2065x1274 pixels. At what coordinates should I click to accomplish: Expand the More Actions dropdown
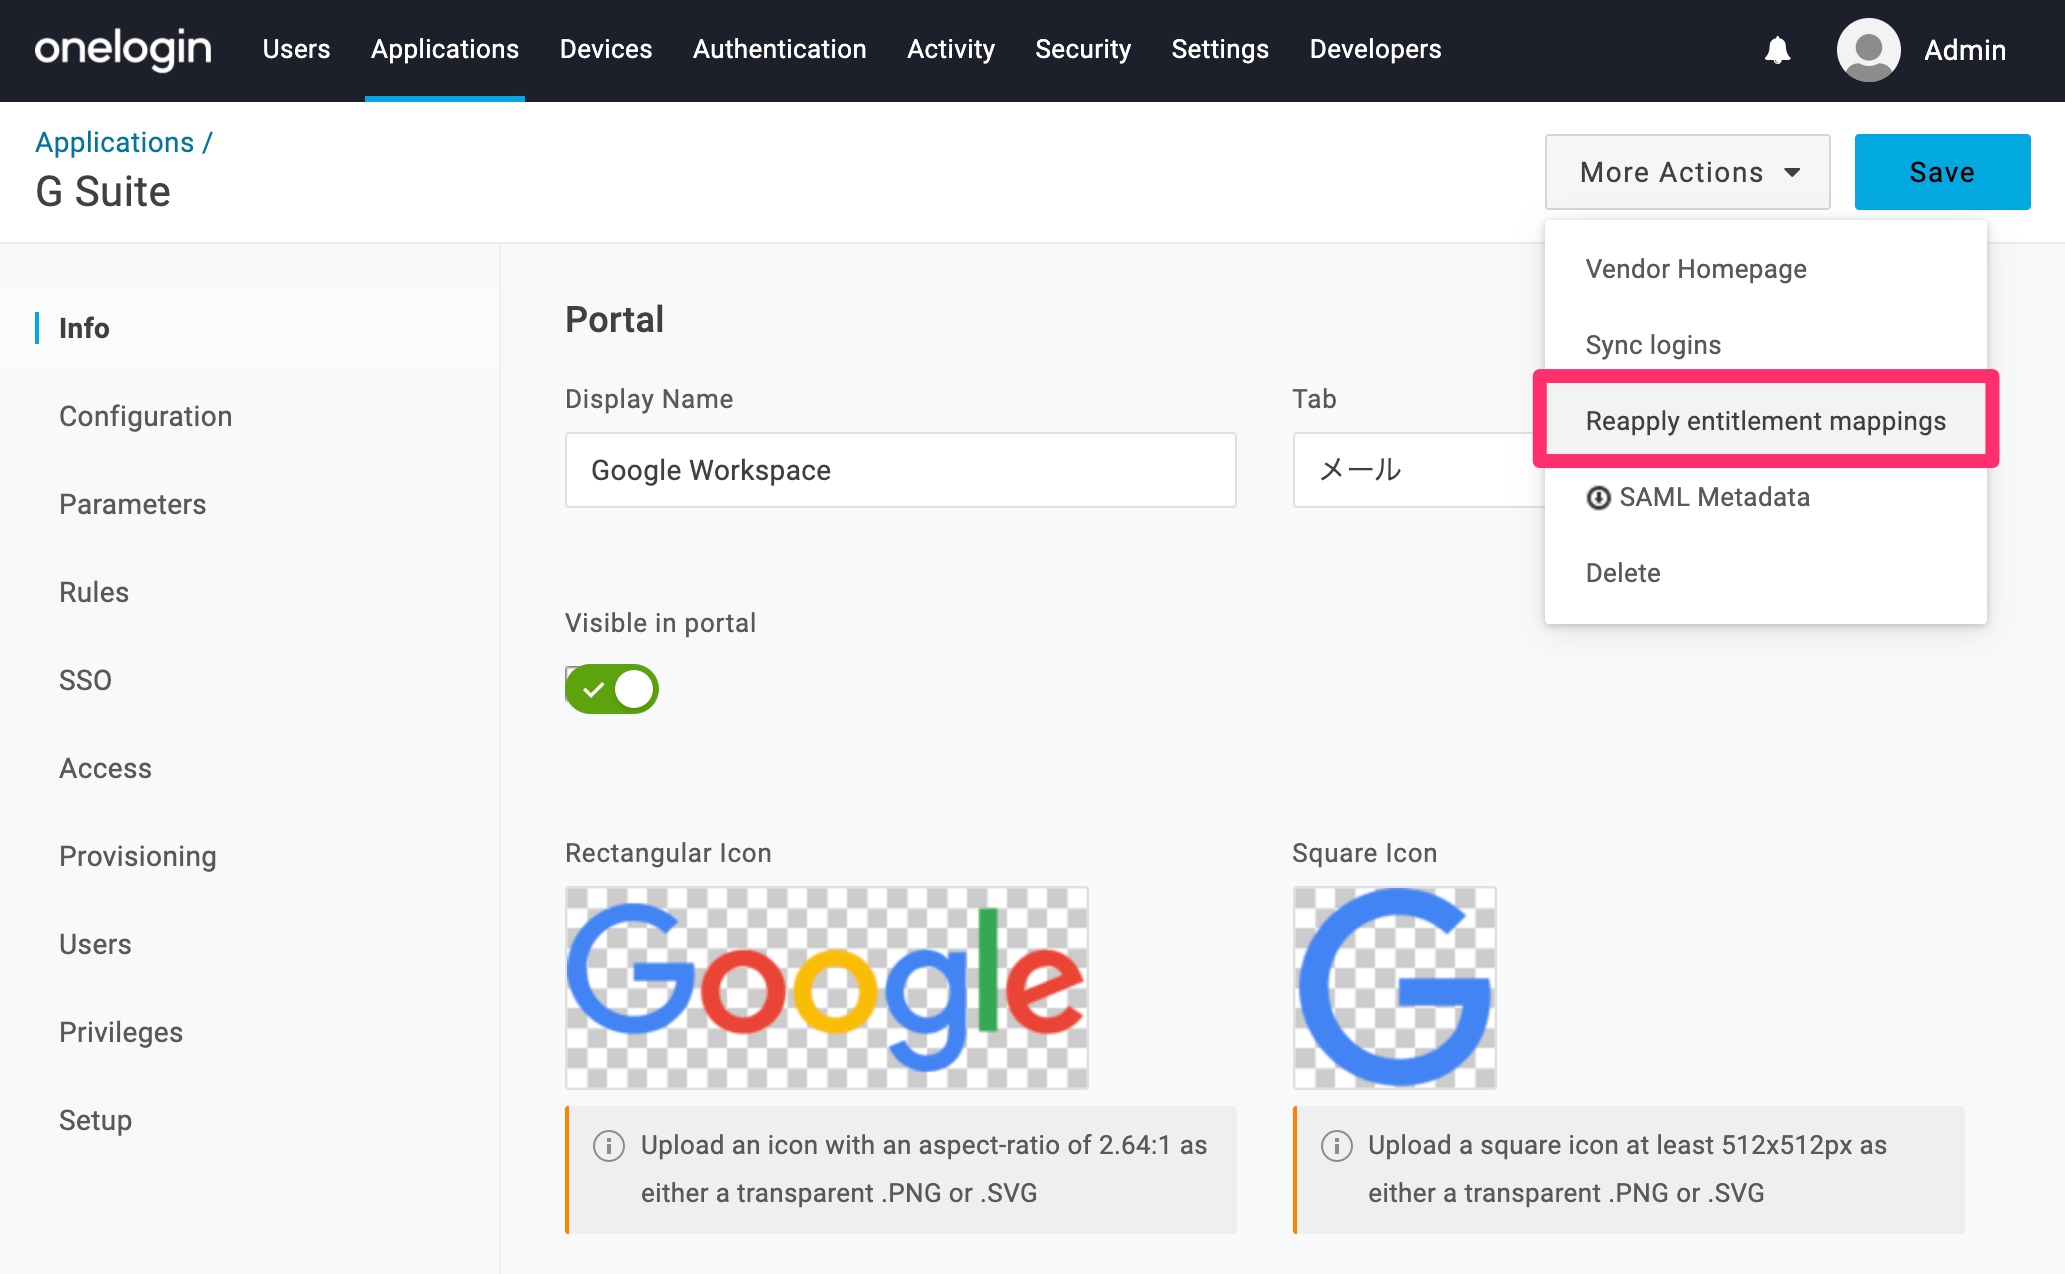(1688, 172)
